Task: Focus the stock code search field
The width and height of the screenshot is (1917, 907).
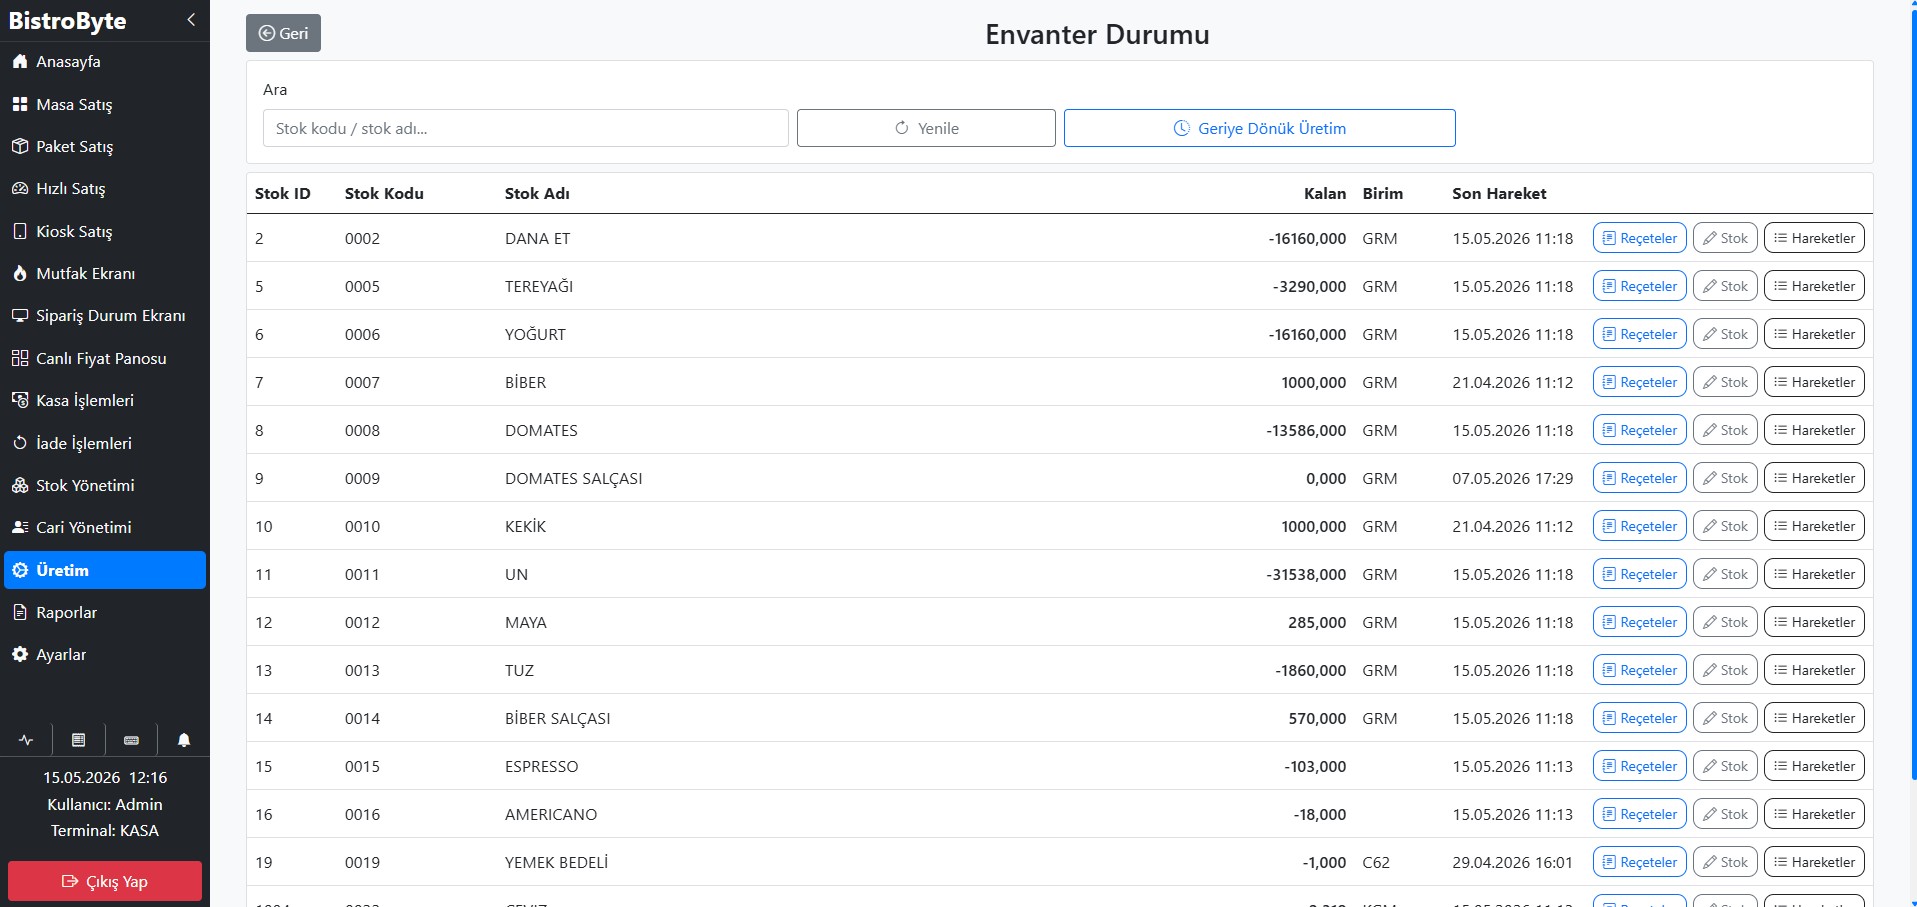Action: click(526, 128)
